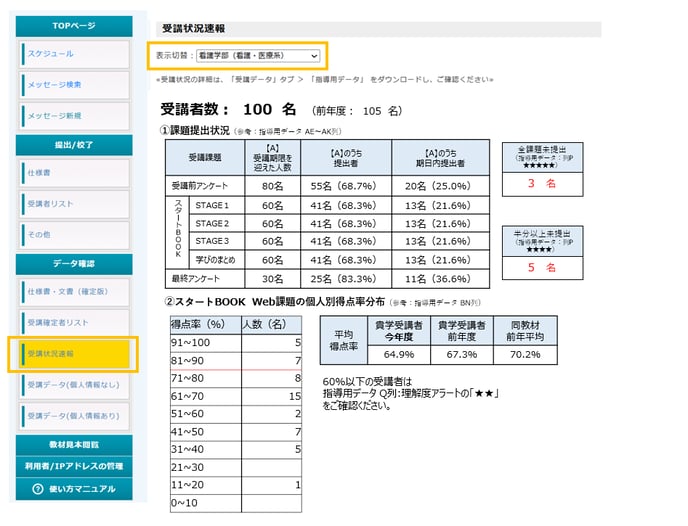The height and width of the screenshot is (526, 688).
Task: Click the 教材見本閲覧 button
Action: [x=74, y=444]
